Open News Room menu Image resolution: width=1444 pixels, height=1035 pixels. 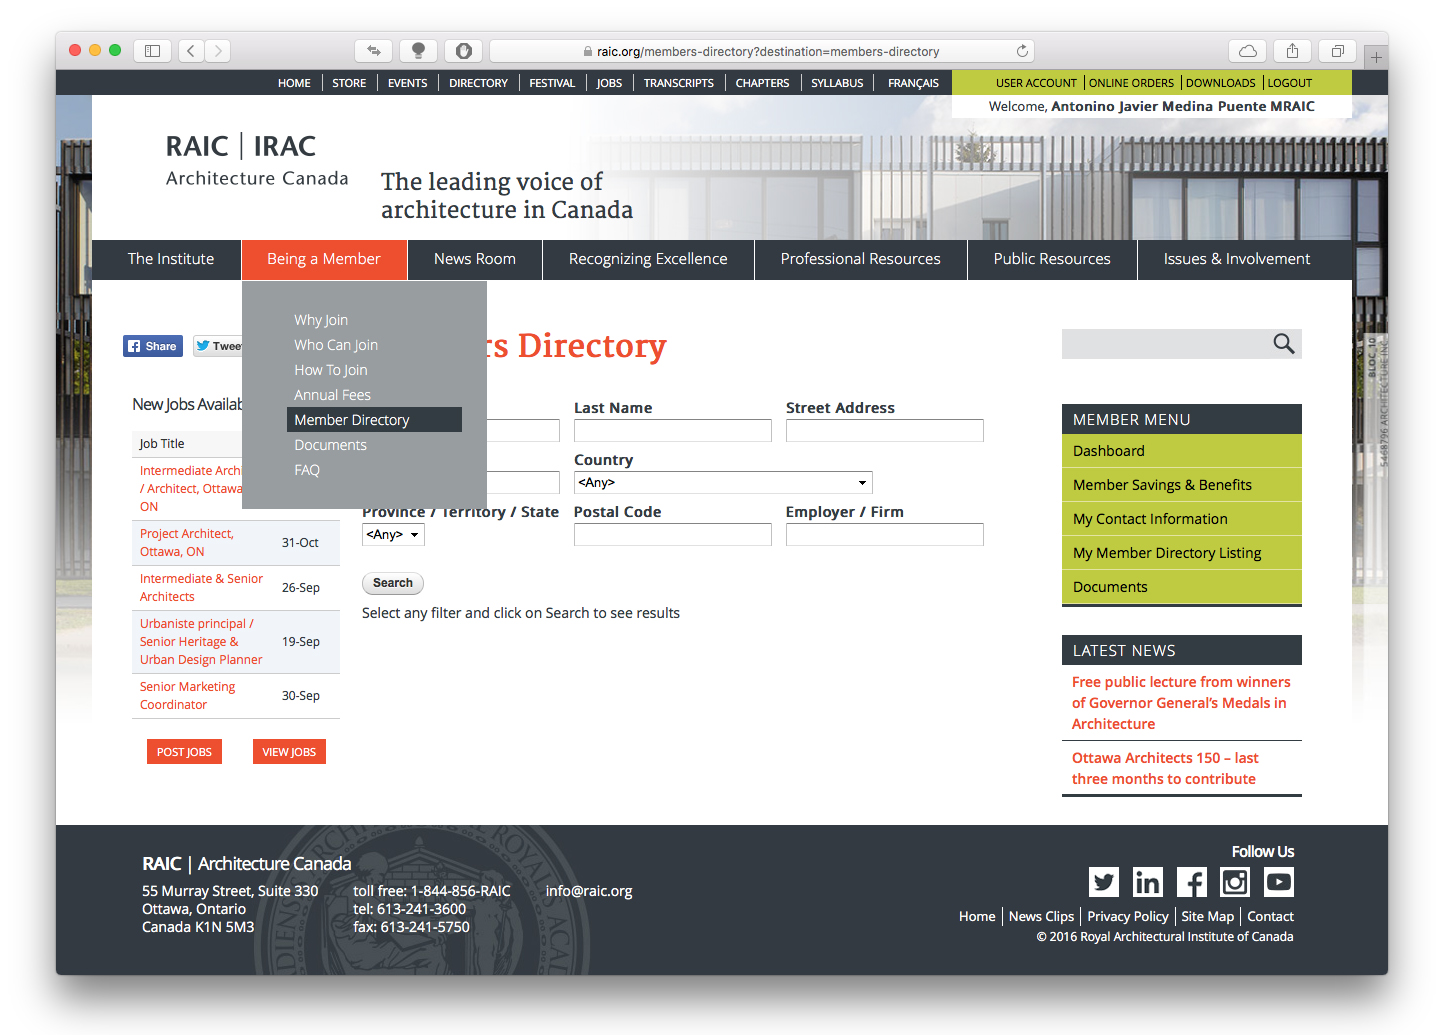click(x=475, y=259)
